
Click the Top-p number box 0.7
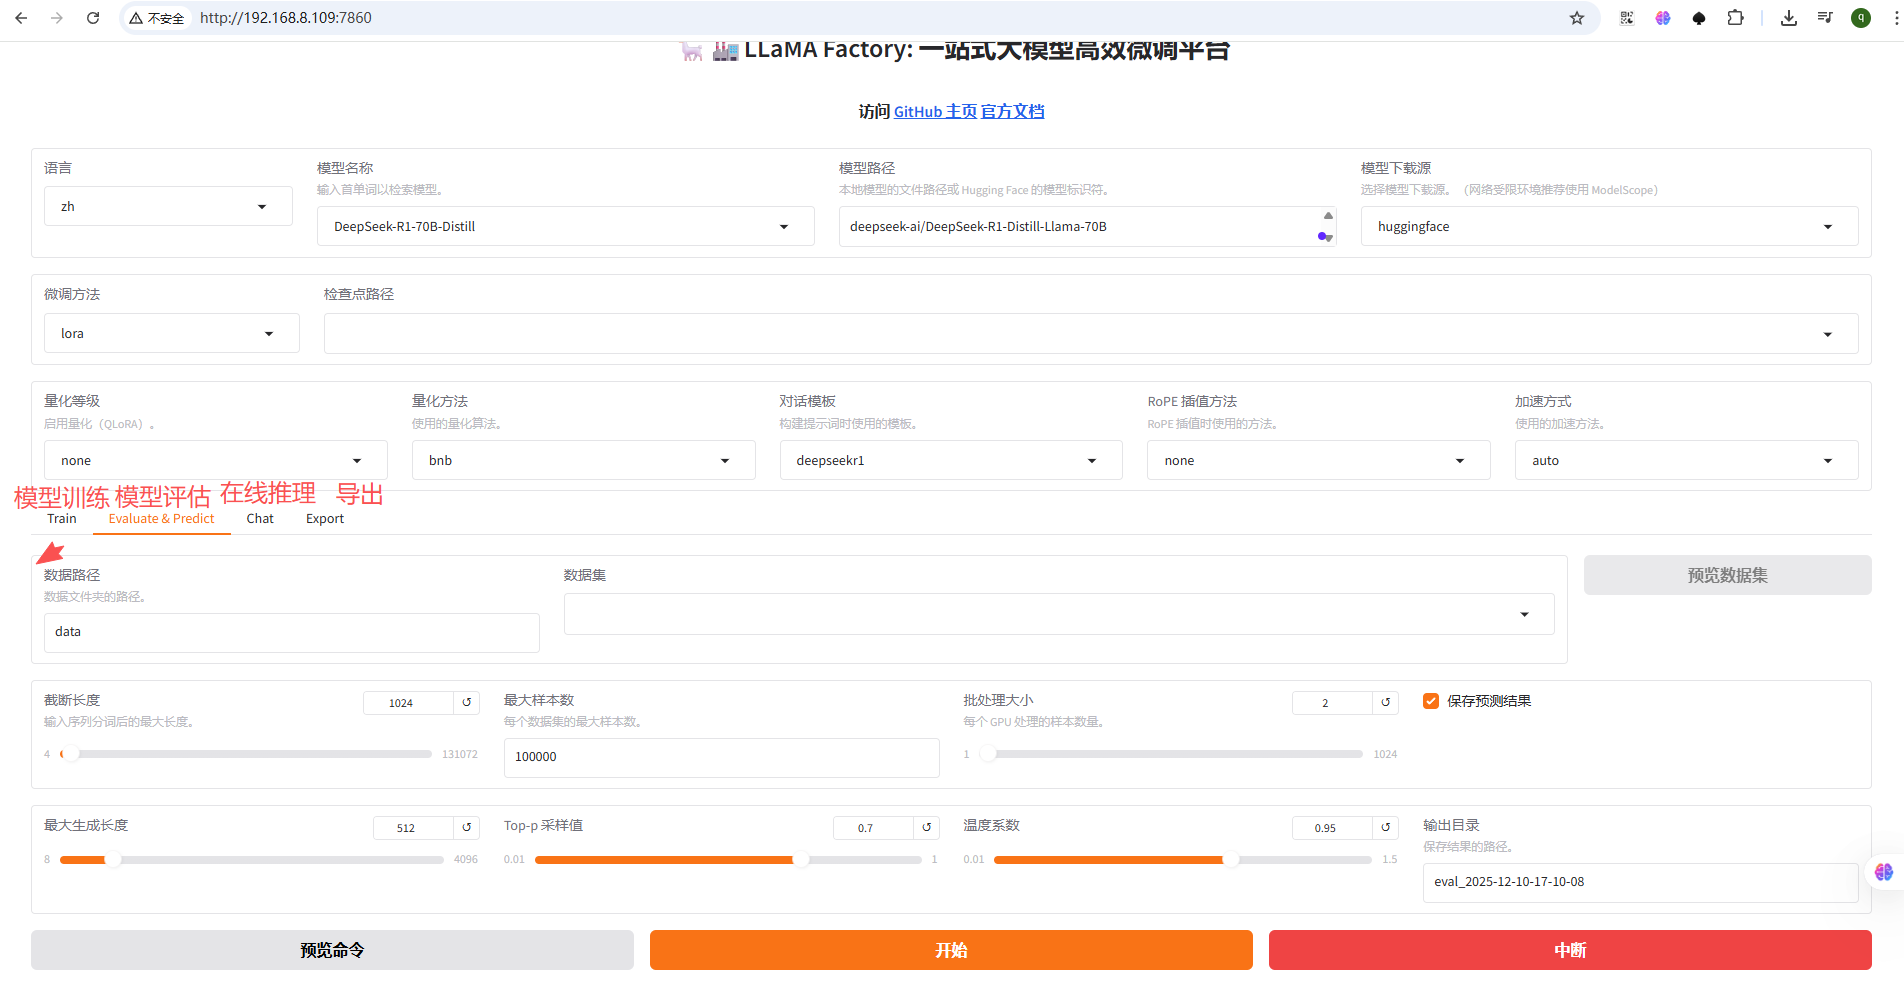coord(873,828)
